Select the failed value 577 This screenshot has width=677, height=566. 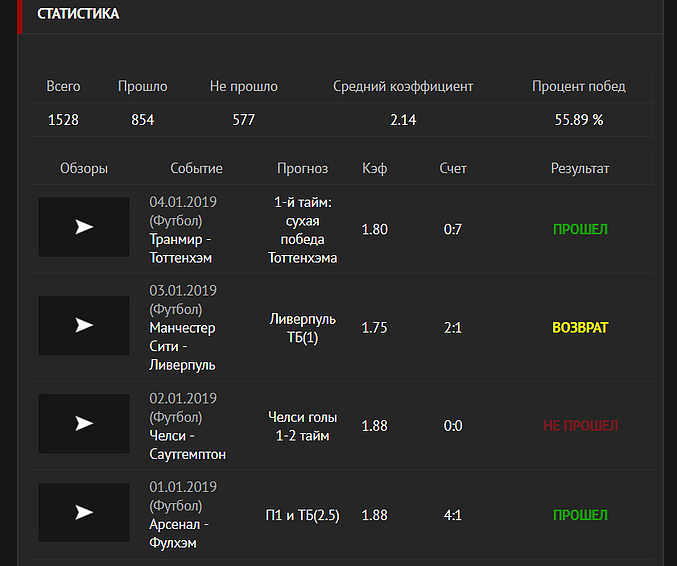tap(244, 120)
